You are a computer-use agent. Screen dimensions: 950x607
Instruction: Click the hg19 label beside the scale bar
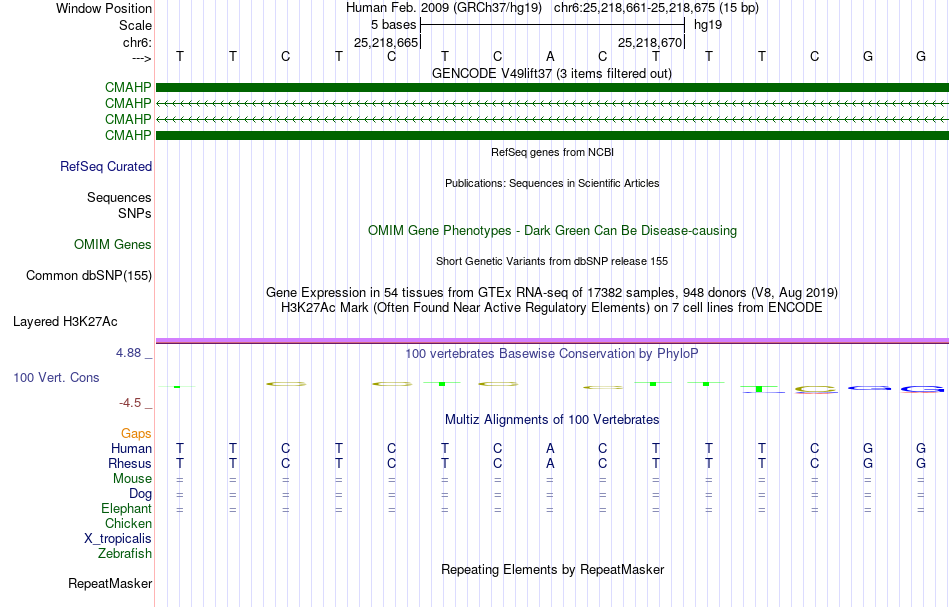pyautogui.click(x=708, y=25)
